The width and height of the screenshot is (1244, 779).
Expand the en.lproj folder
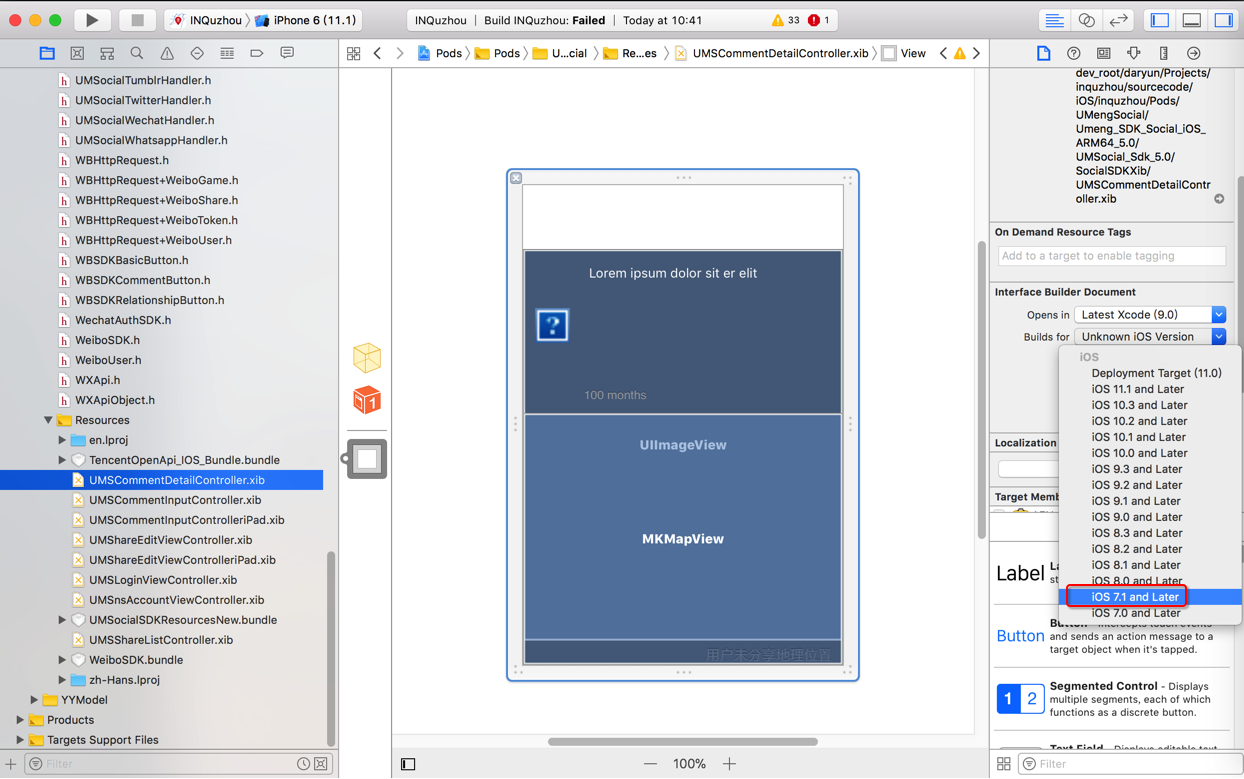pyautogui.click(x=62, y=440)
